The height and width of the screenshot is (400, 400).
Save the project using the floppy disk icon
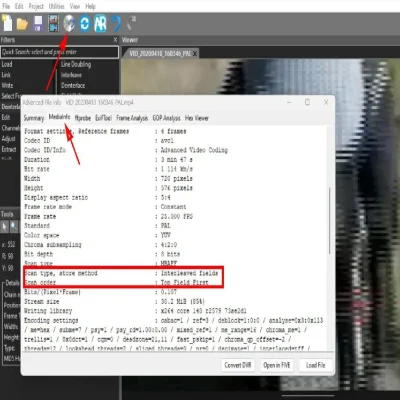click(38, 24)
